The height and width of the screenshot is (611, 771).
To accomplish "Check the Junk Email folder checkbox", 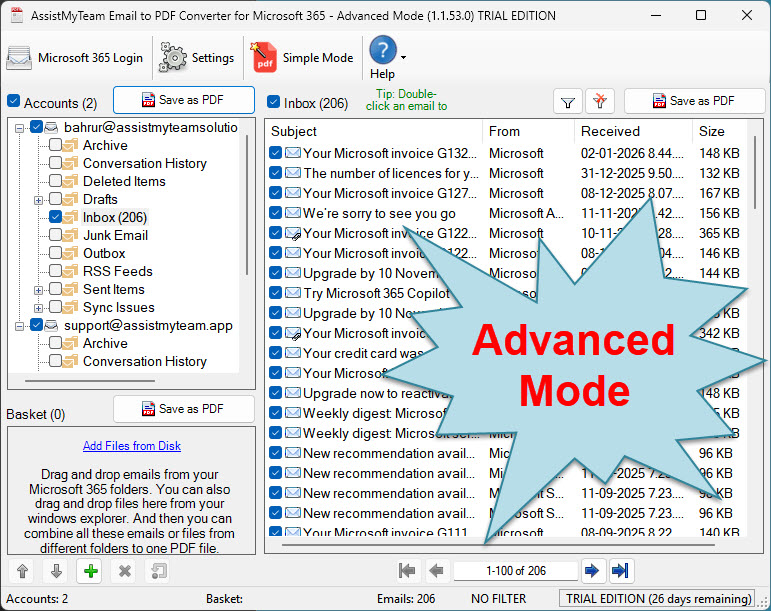I will (56, 235).
